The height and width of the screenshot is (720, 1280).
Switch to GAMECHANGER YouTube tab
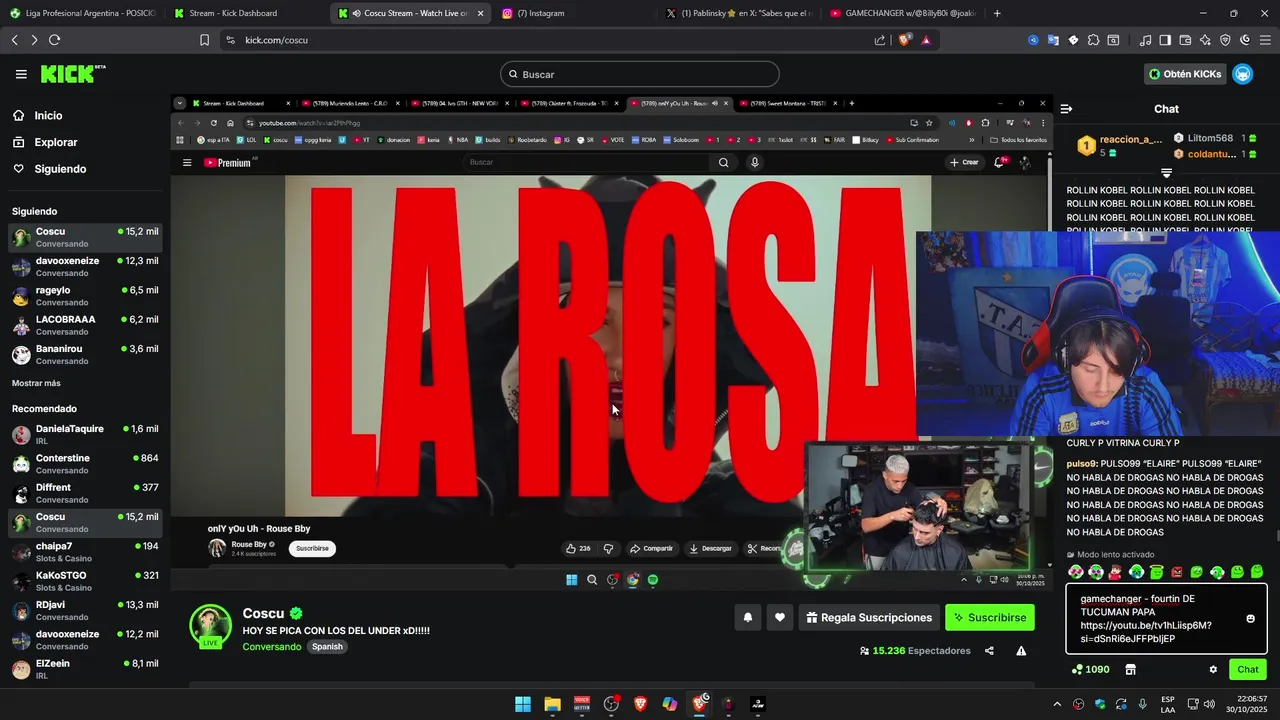point(902,13)
